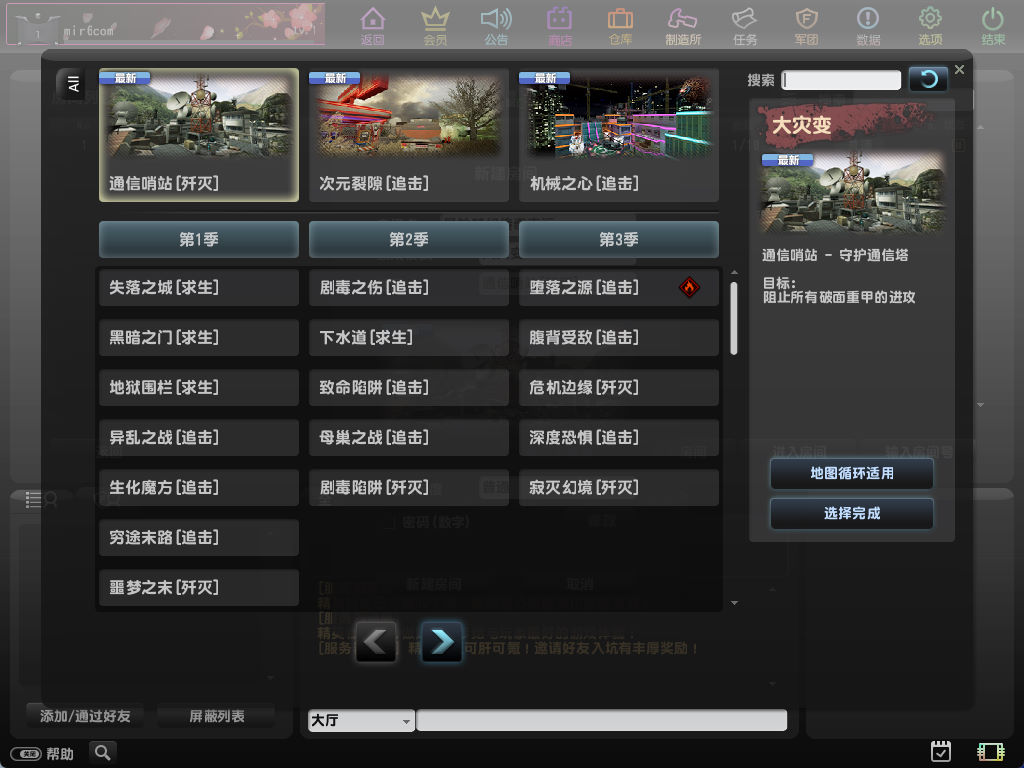
Task: Click the 通信哨站 preview image in detail panel
Action: click(852, 194)
